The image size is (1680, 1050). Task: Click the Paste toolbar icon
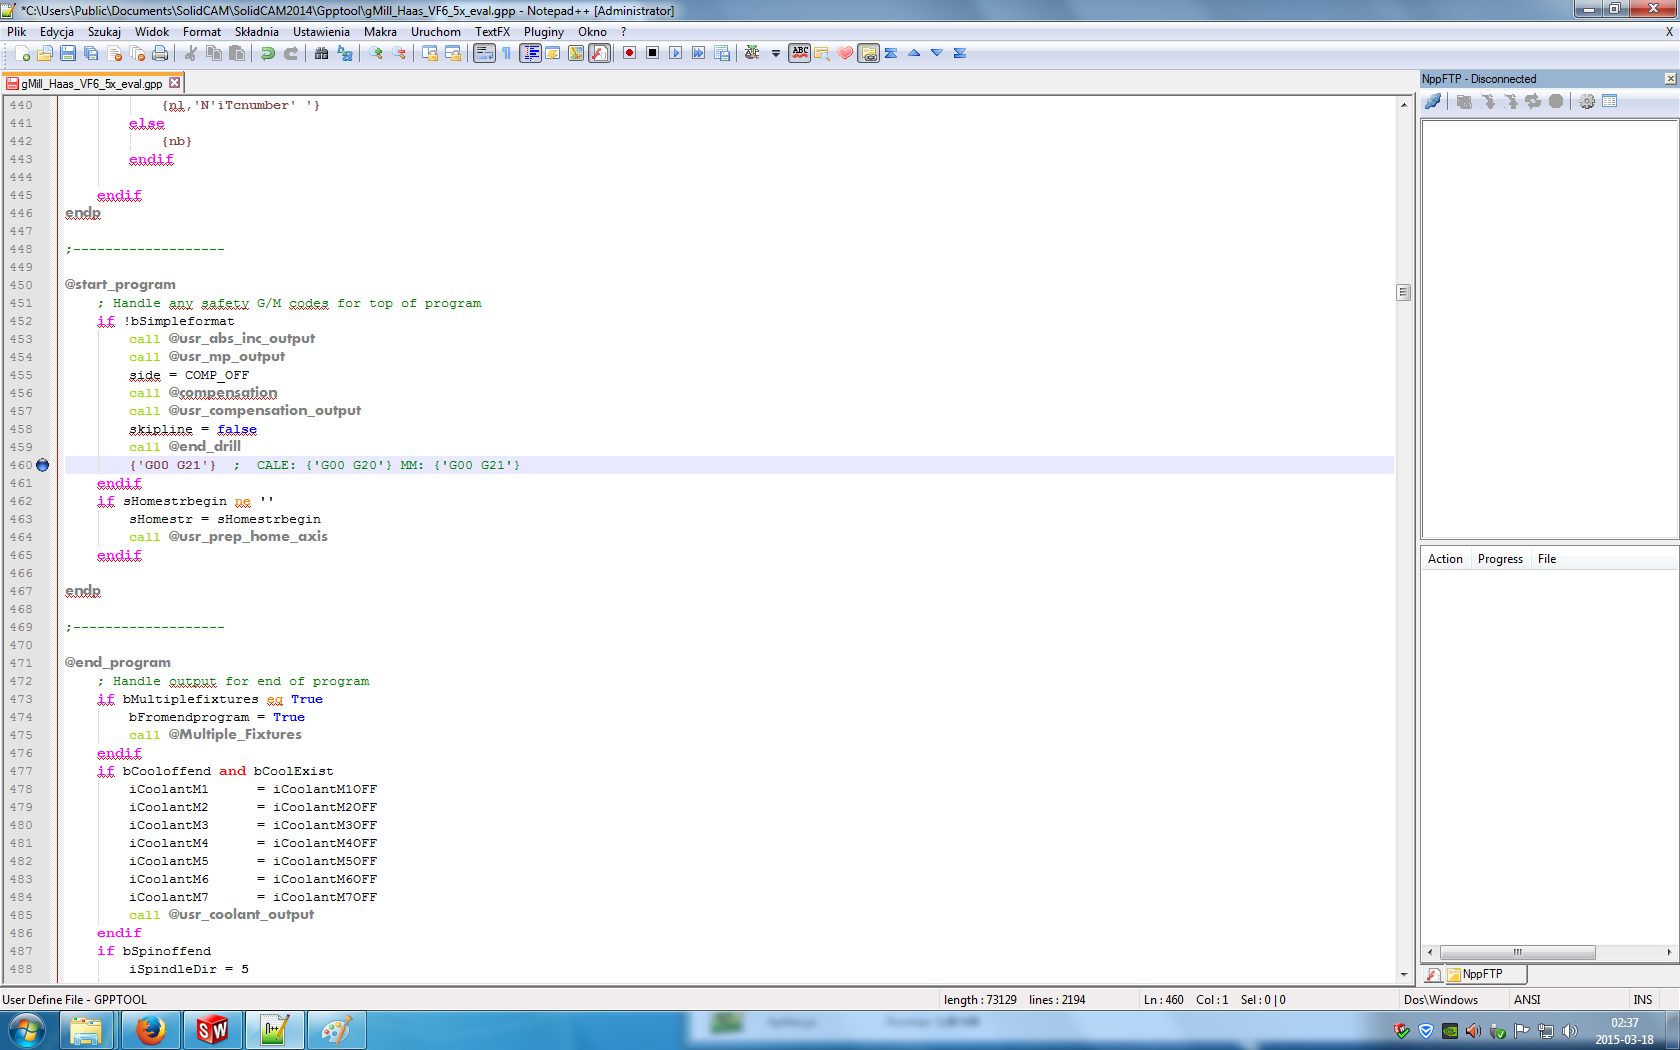[x=237, y=53]
